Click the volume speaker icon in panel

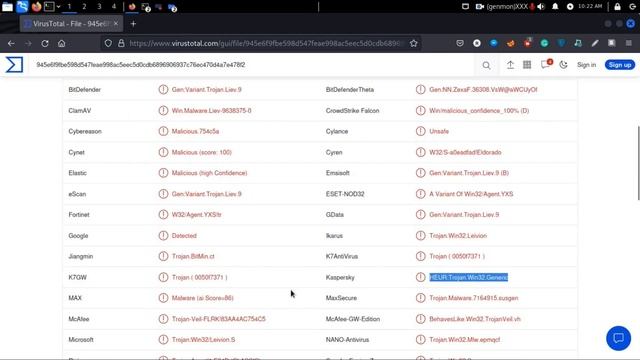click(x=541, y=7)
